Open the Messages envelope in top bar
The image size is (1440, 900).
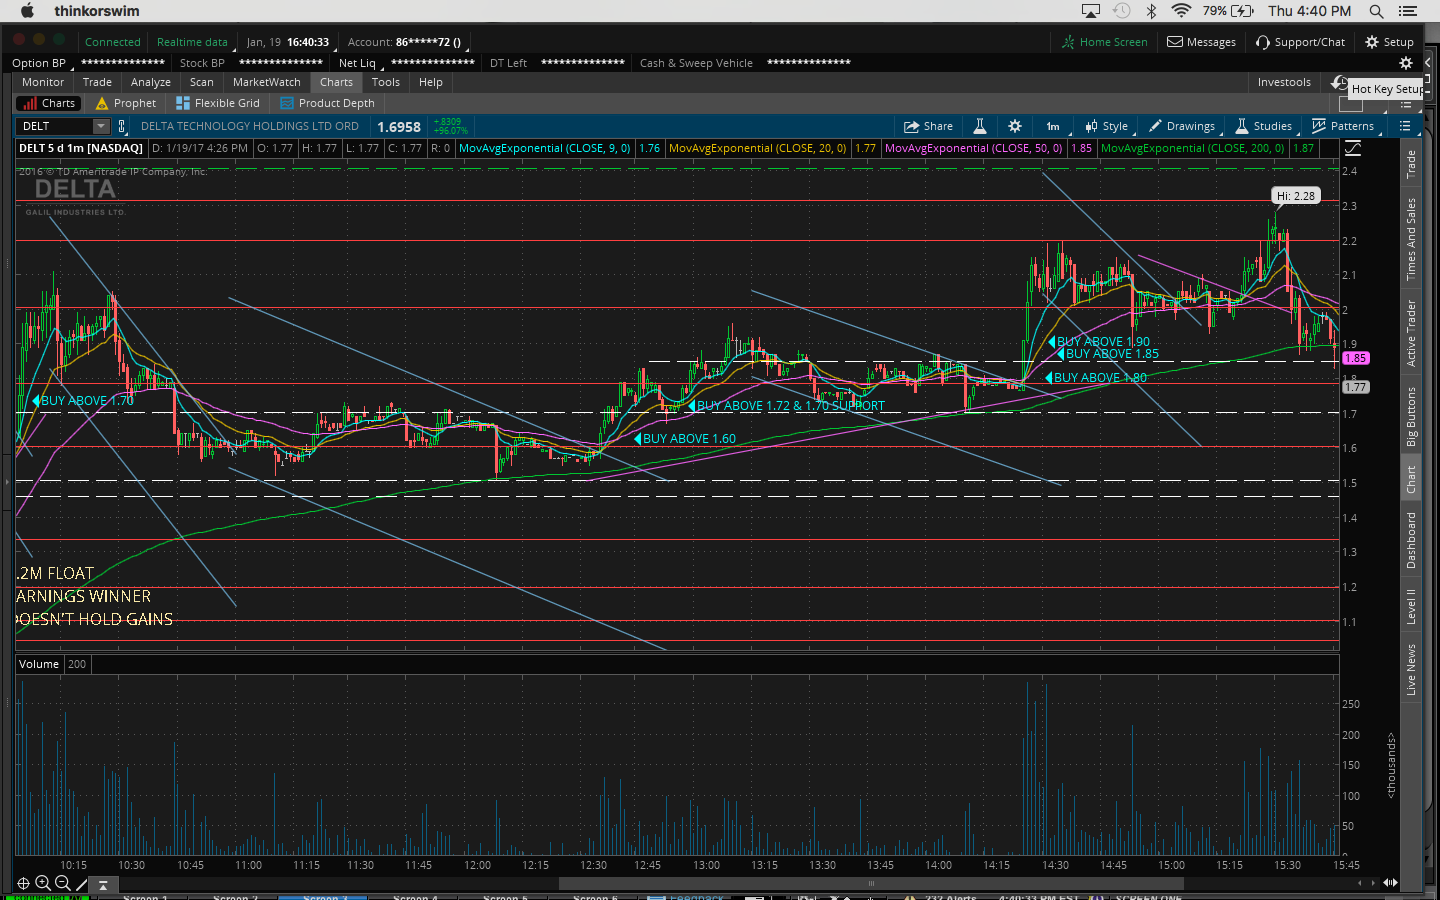(1201, 42)
